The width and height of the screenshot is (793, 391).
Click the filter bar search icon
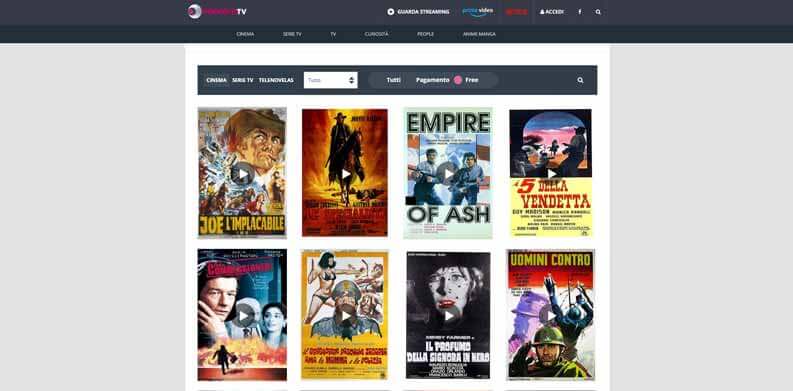(x=580, y=80)
